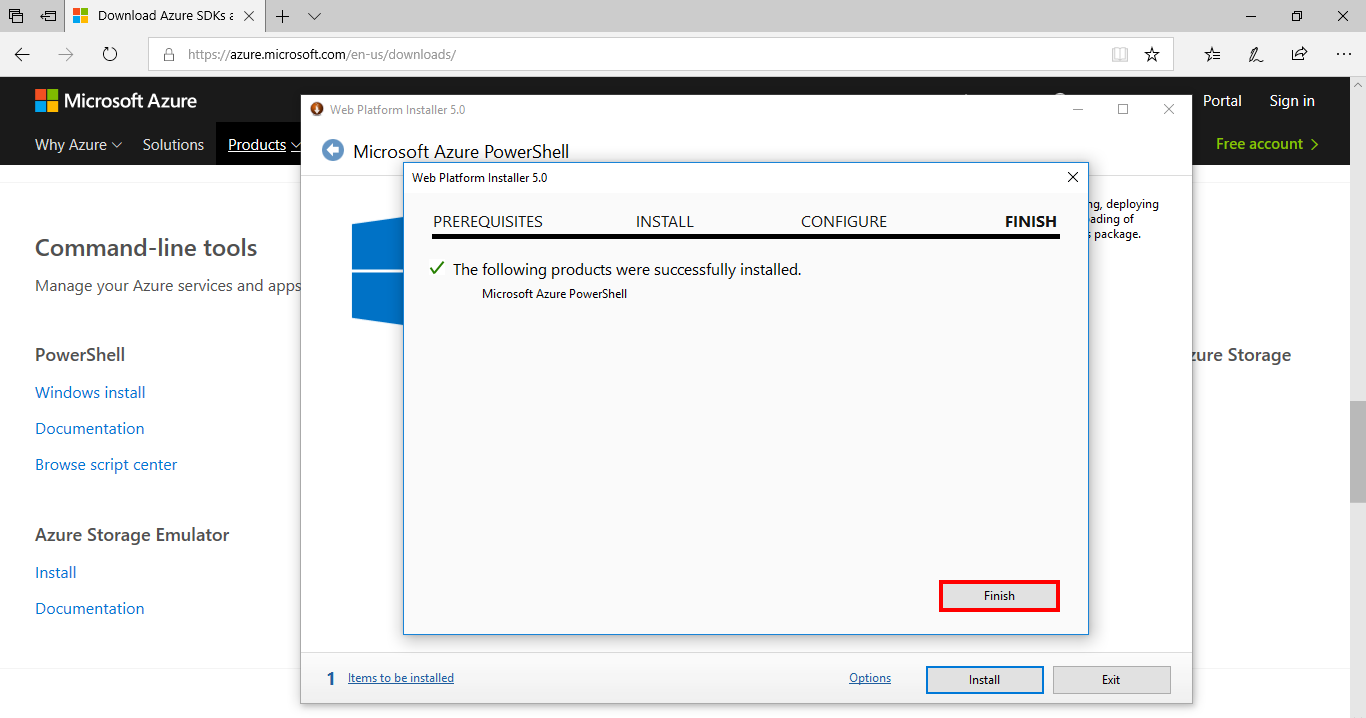
Task: Open the Azure Storage Emulator Install link
Action: [x=56, y=573]
